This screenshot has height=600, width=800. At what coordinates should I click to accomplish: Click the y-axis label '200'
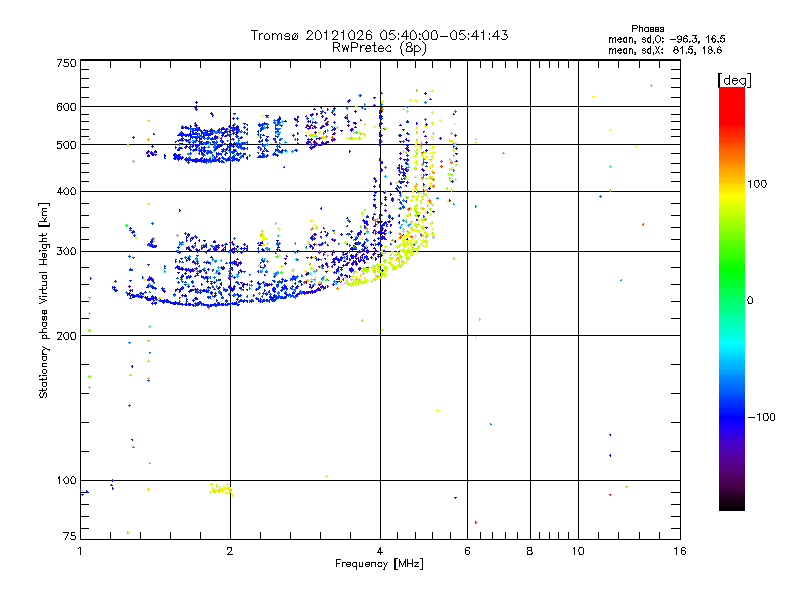pyautogui.click(x=66, y=336)
